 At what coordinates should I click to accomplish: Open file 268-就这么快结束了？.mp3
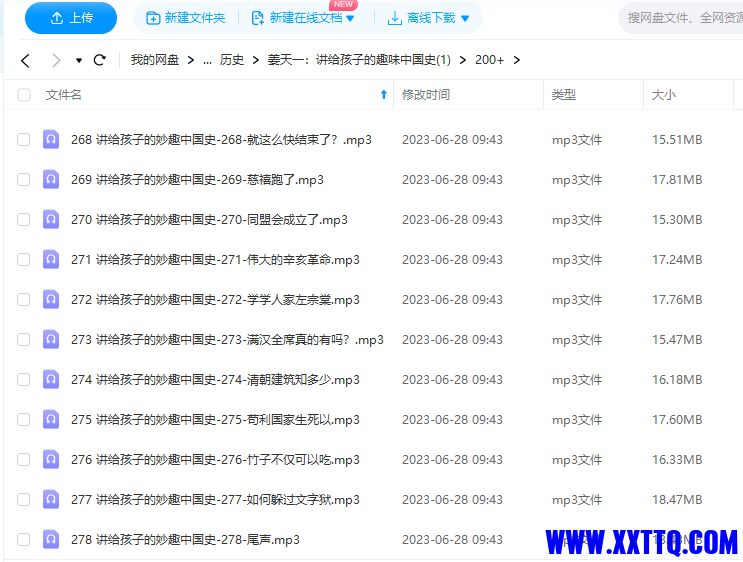click(x=221, y=140)
